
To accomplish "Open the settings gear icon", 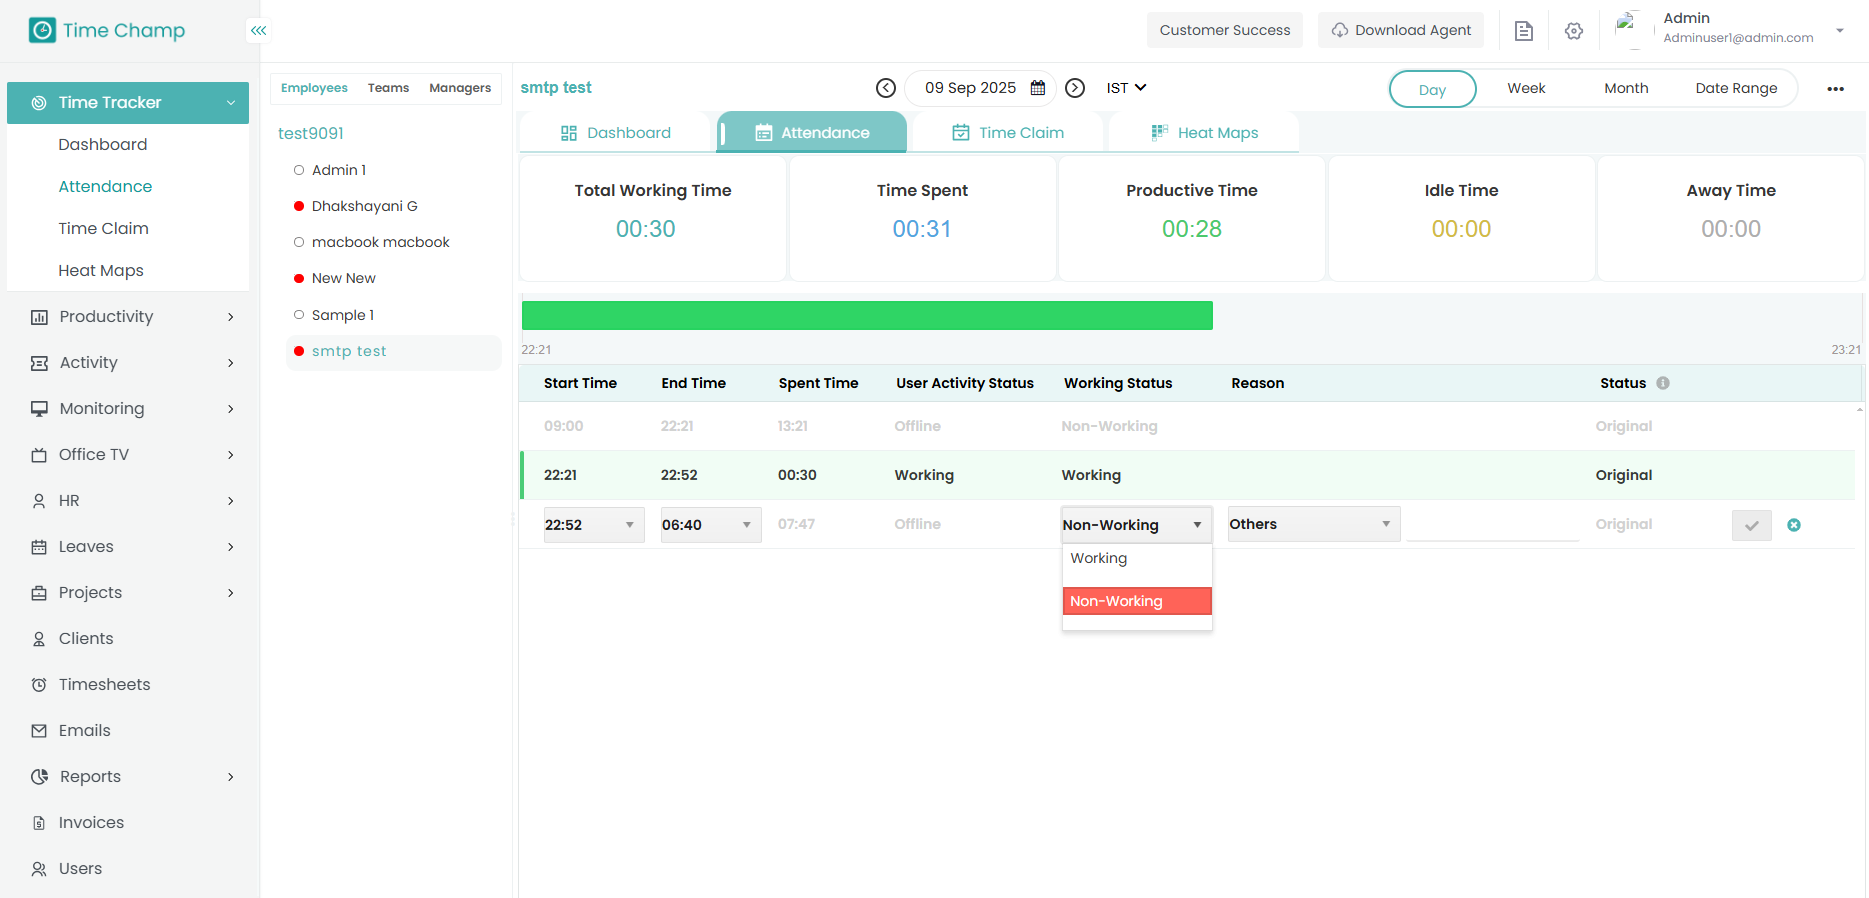I will [1574, 31].
